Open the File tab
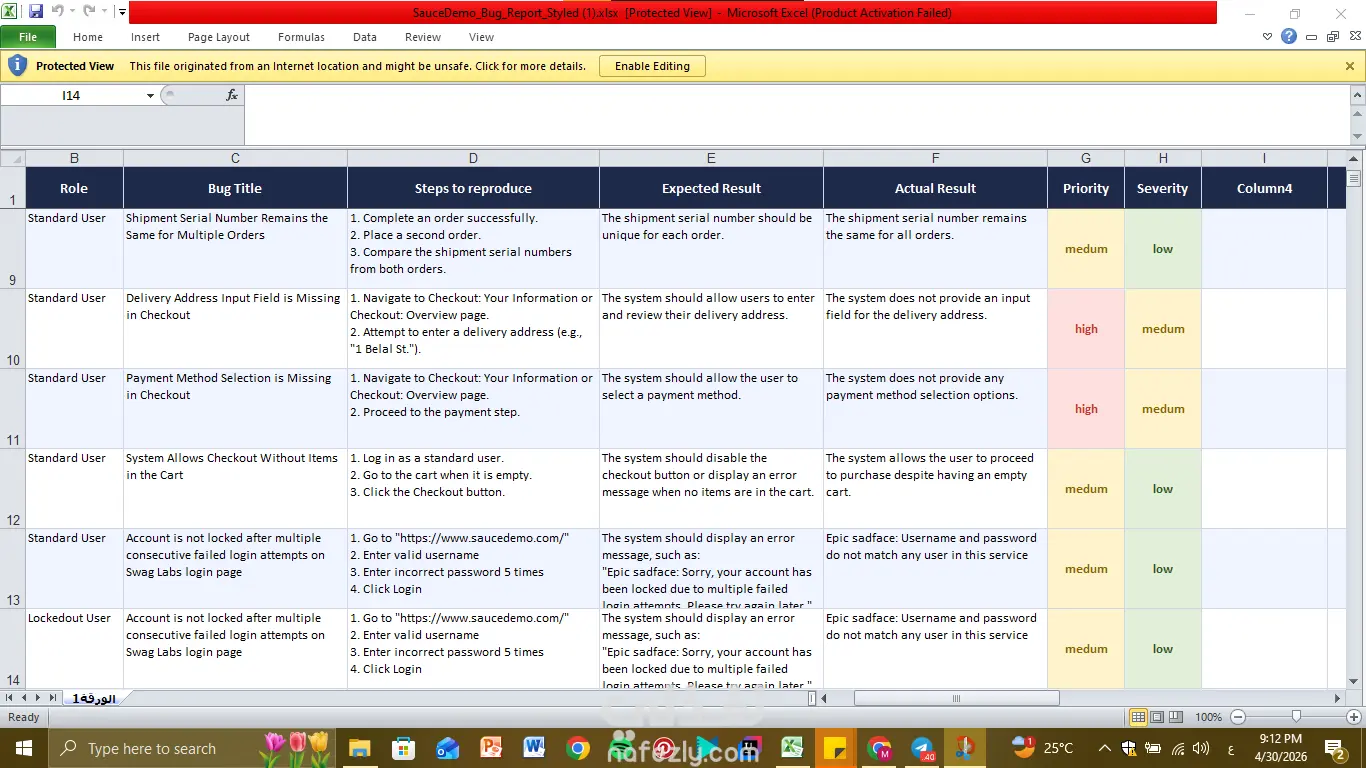Screen dimensions: 1366x768 [x=28, y=37]
